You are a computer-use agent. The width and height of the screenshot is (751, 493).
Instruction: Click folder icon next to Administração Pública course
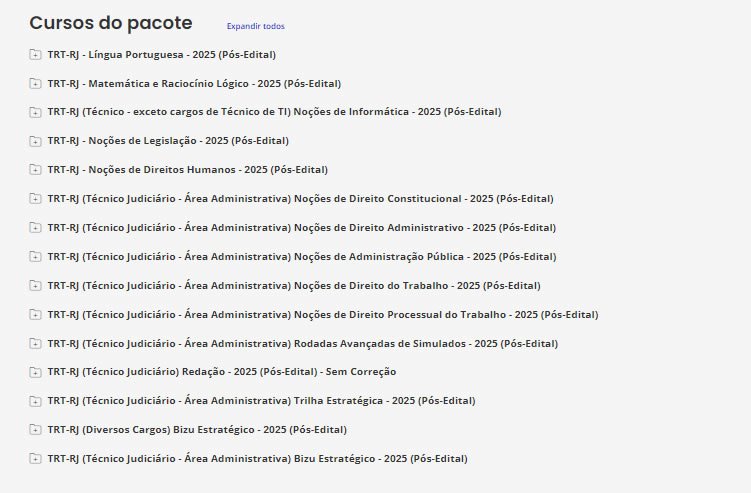[x=35, y=257]
